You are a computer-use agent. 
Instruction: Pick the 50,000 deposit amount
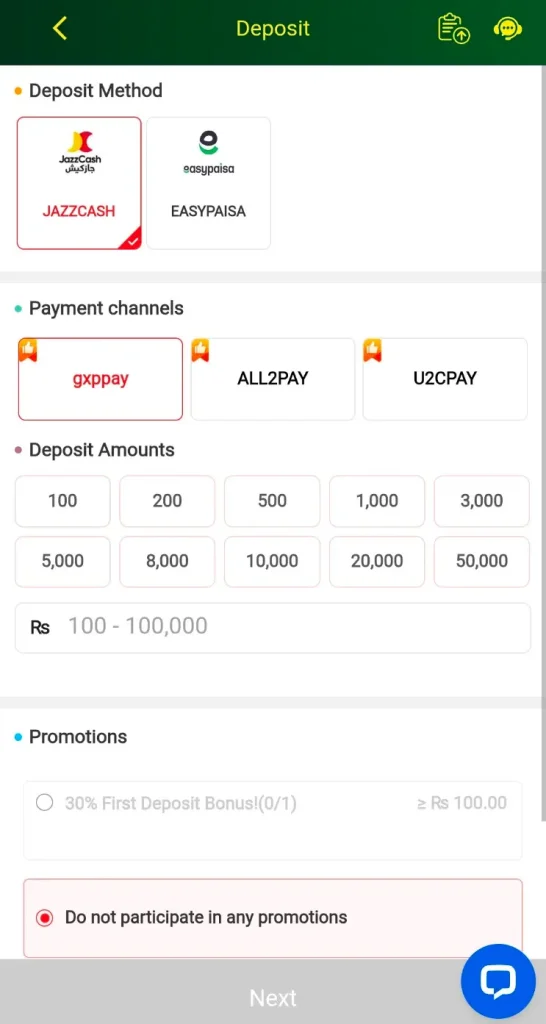[482, 561]
